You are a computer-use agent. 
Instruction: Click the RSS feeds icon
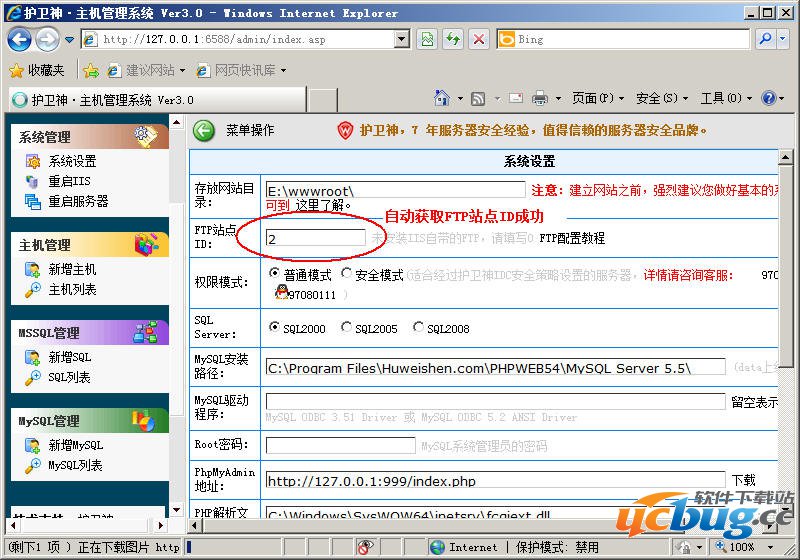[x=478, y=98]
